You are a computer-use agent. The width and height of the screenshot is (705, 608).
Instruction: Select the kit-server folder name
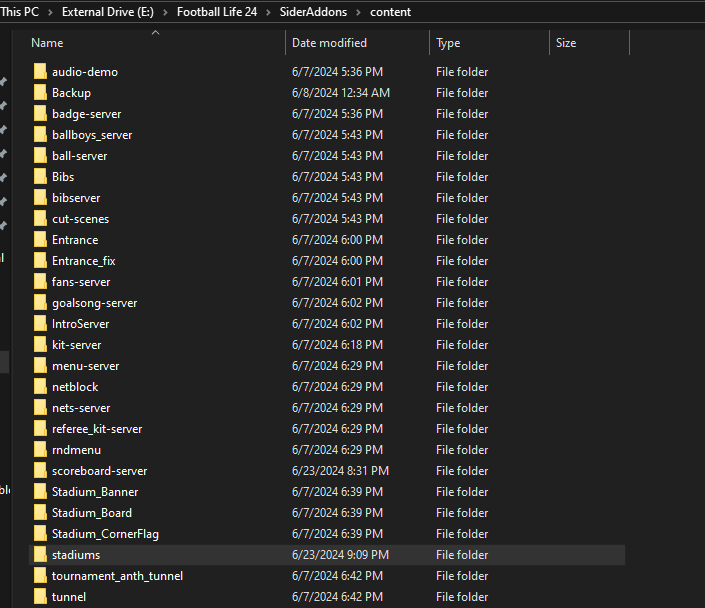(x=76, y=344)
